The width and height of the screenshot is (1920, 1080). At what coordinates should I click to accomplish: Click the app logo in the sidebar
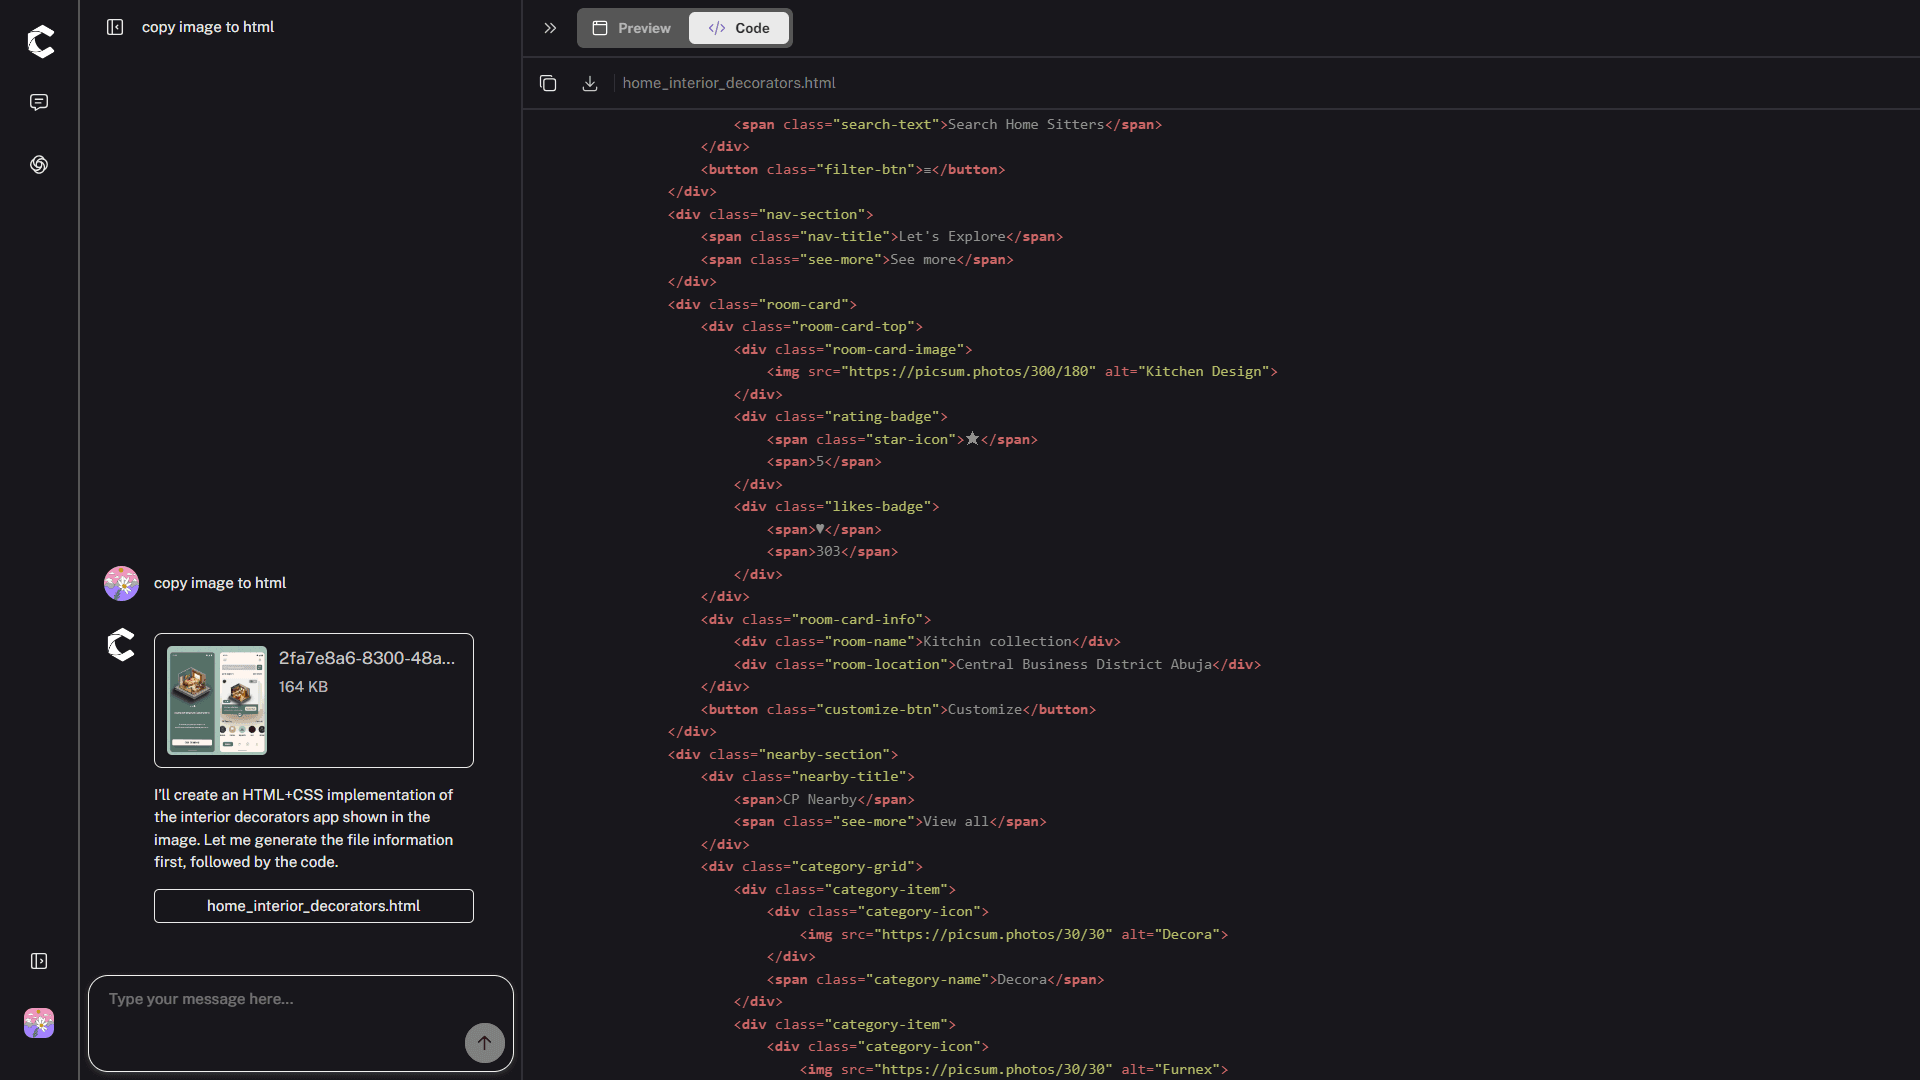coord(40,42)
